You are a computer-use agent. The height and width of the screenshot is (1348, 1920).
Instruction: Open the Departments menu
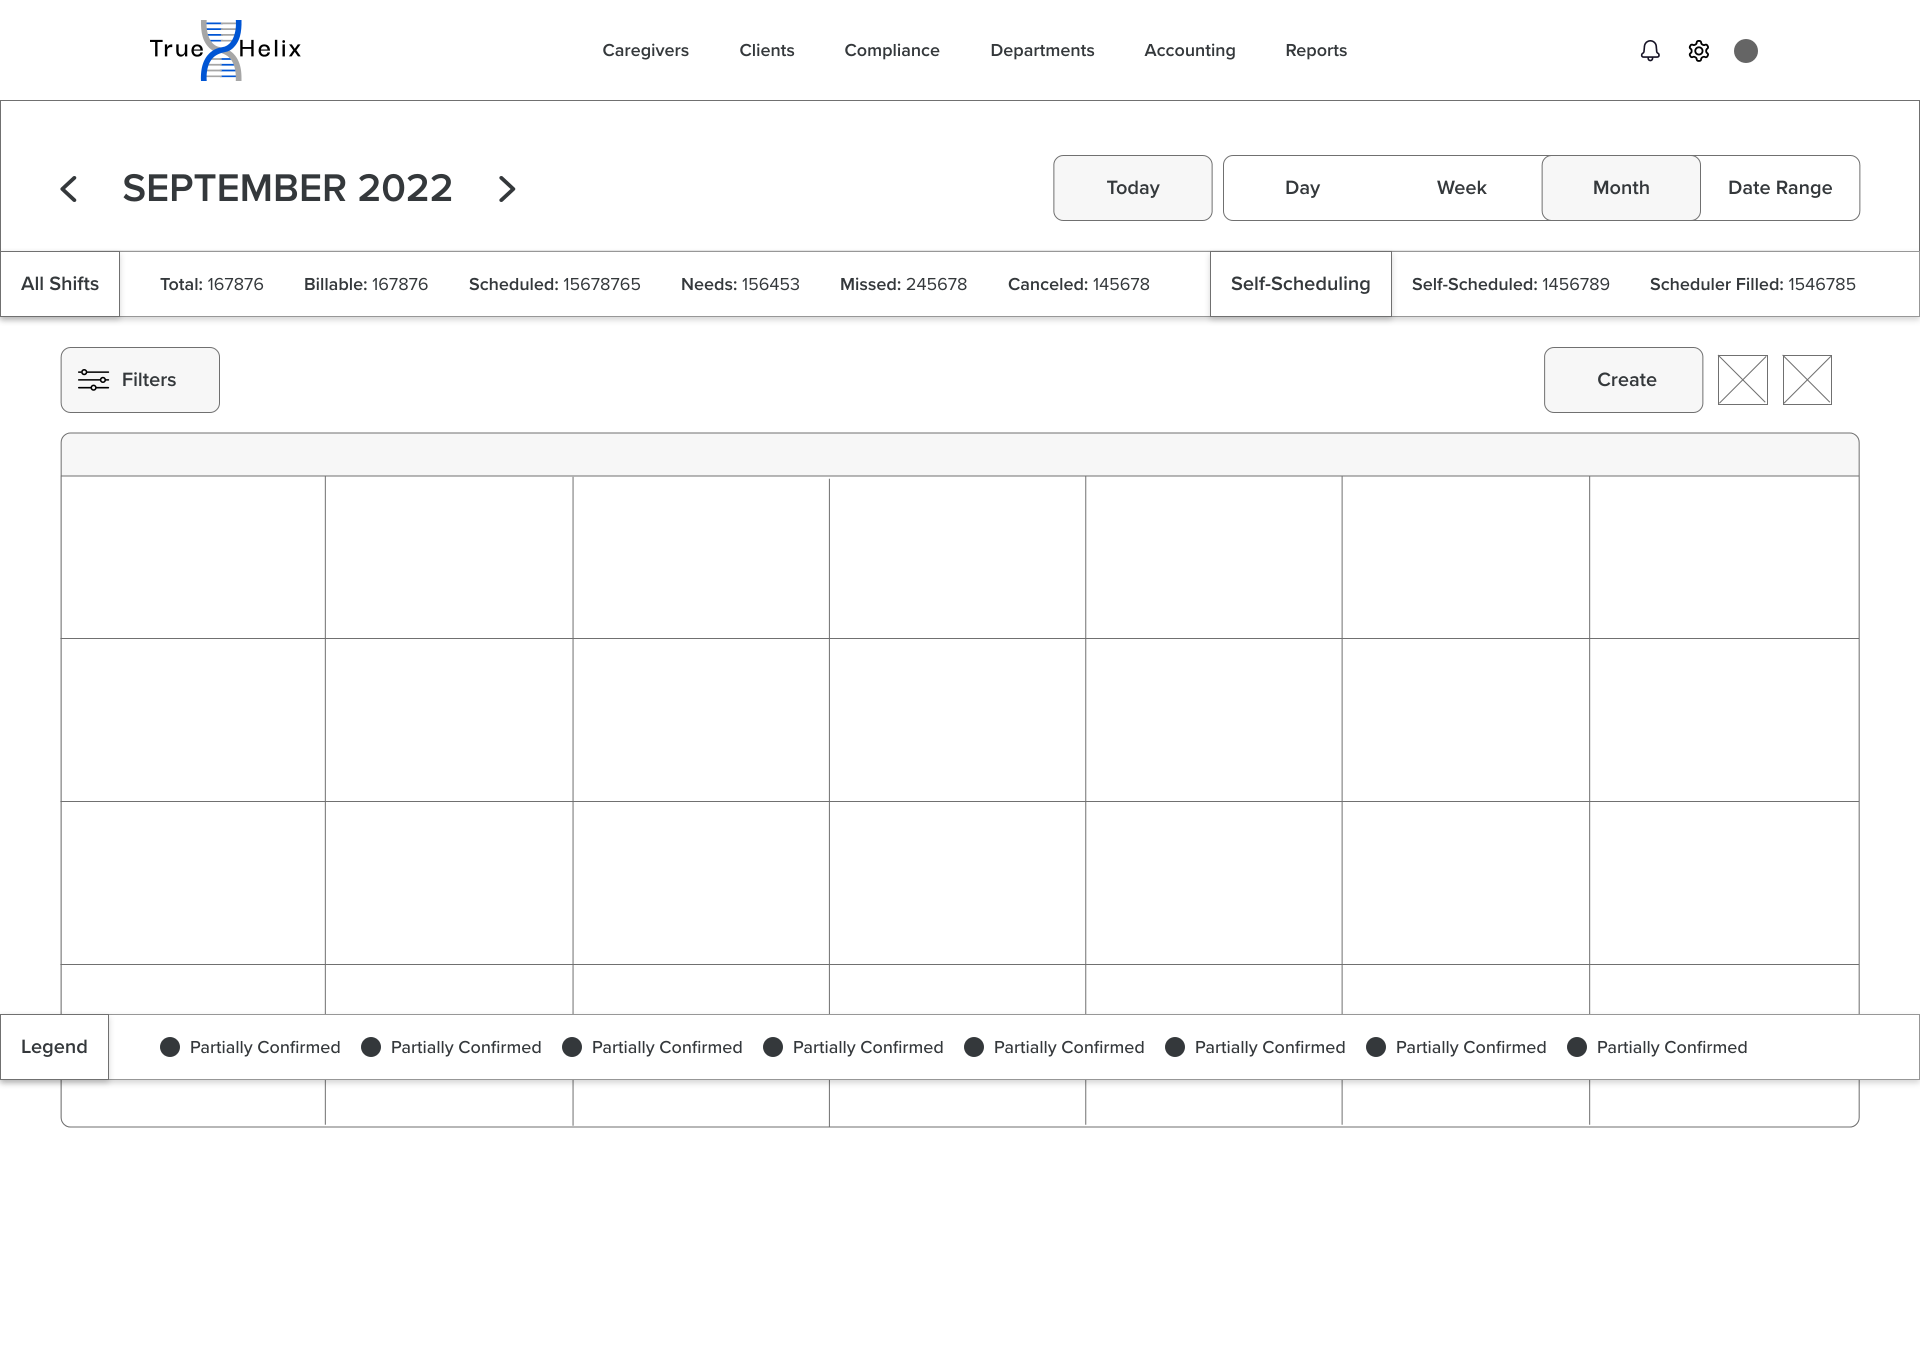point(1042,50)
